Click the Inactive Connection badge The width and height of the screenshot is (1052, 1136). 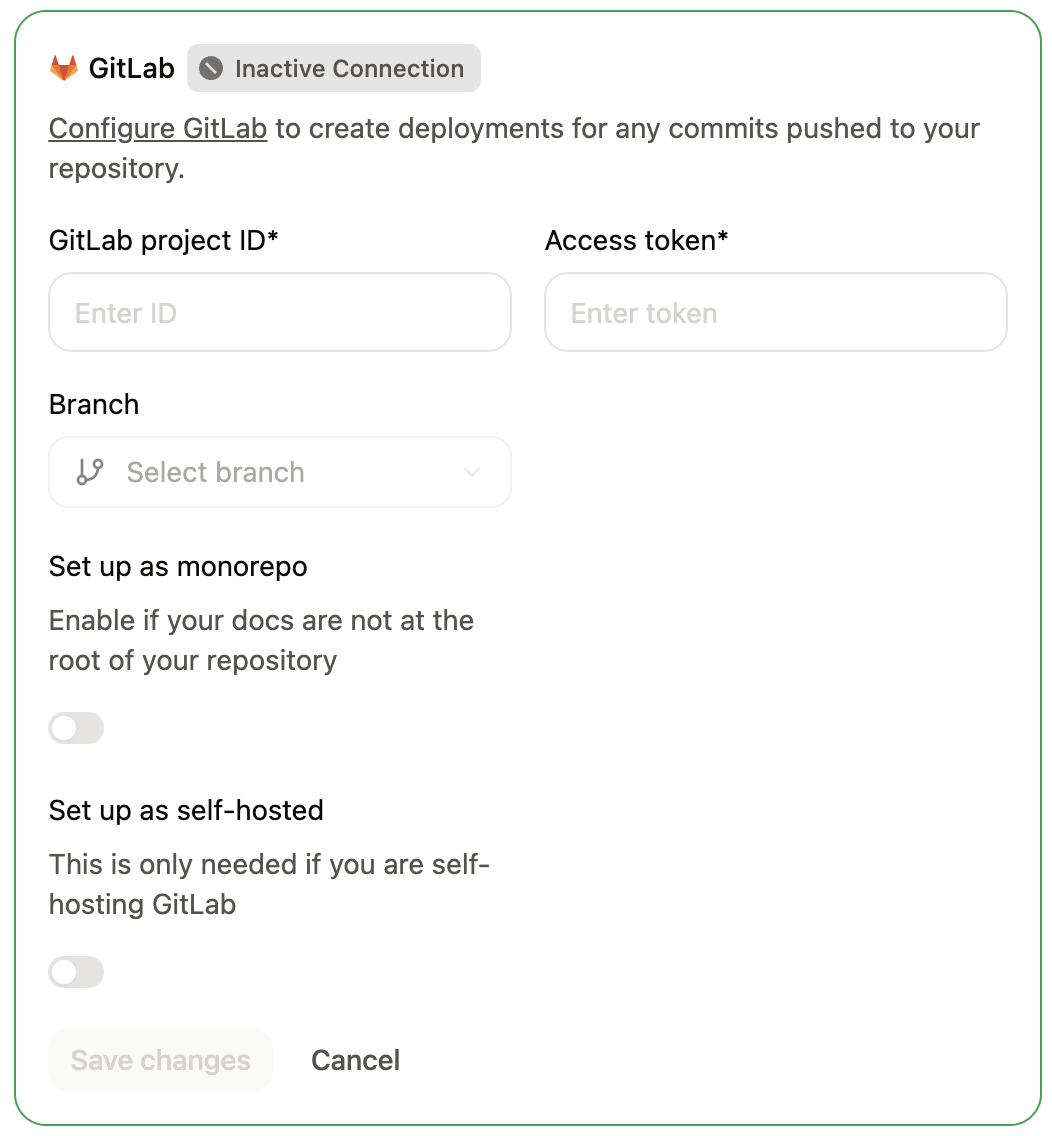point(333,68)
